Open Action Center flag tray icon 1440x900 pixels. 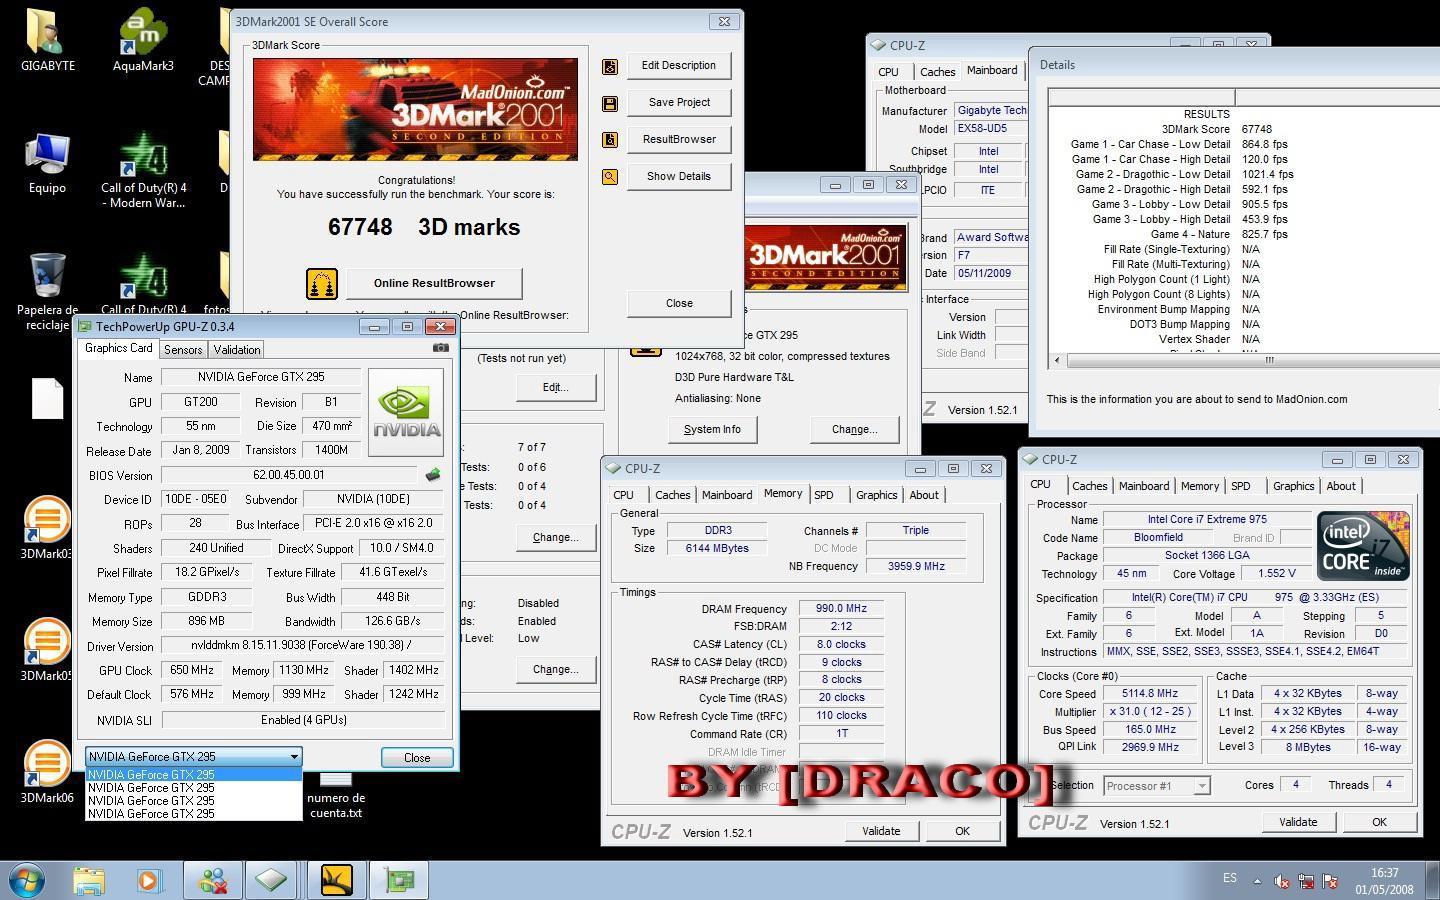point(1330,881)
